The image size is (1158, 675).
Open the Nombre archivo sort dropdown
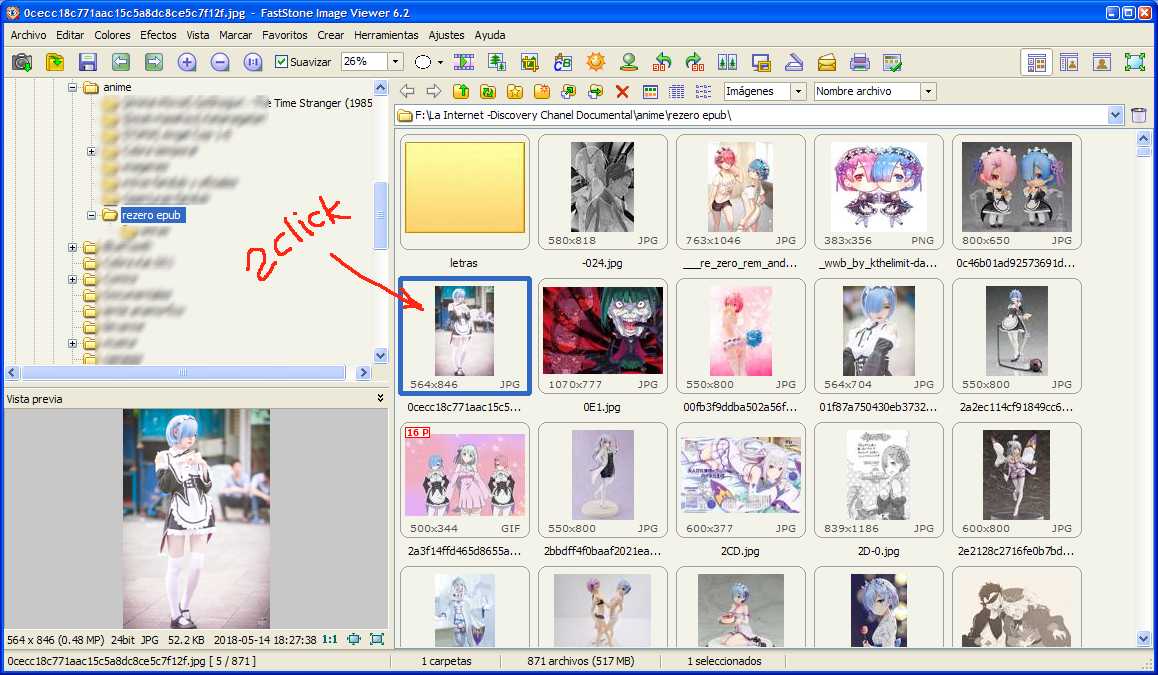(928, 92)
